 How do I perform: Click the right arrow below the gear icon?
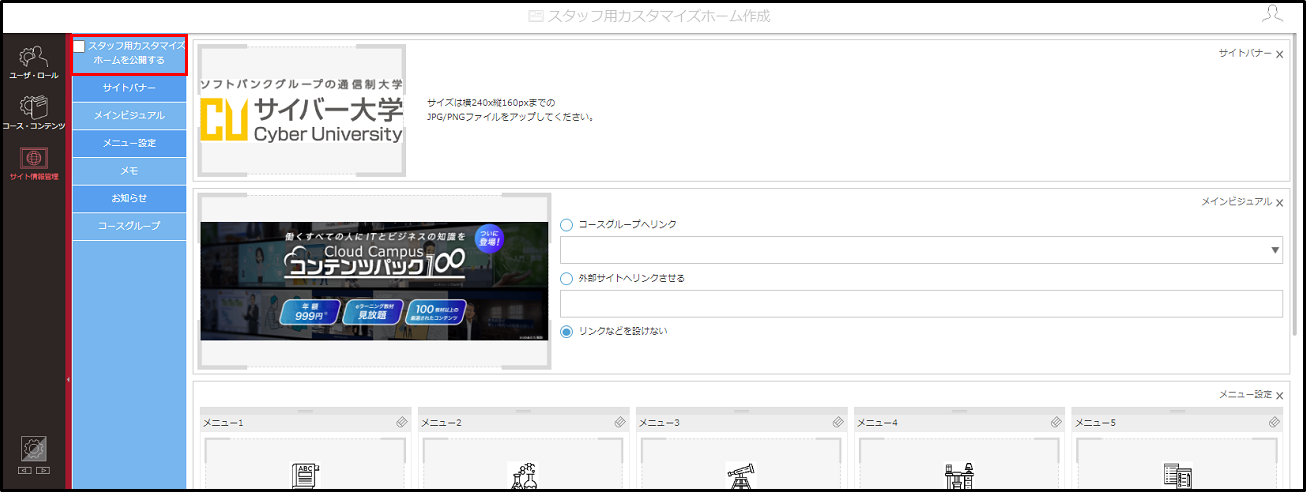43,470
